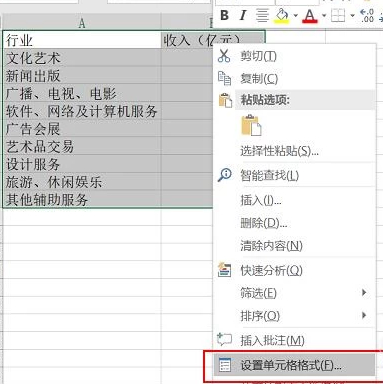Click the quick analysis icon
Screen dimensions: 383x384
coord(224,270)
